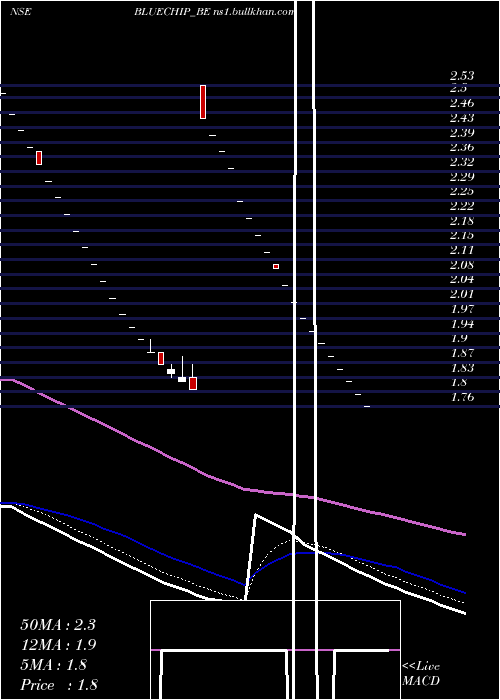Viewport: 500px width, 700px height.
Task: Click the 1.9 price axis label
Action: click(x=459, y=338)
